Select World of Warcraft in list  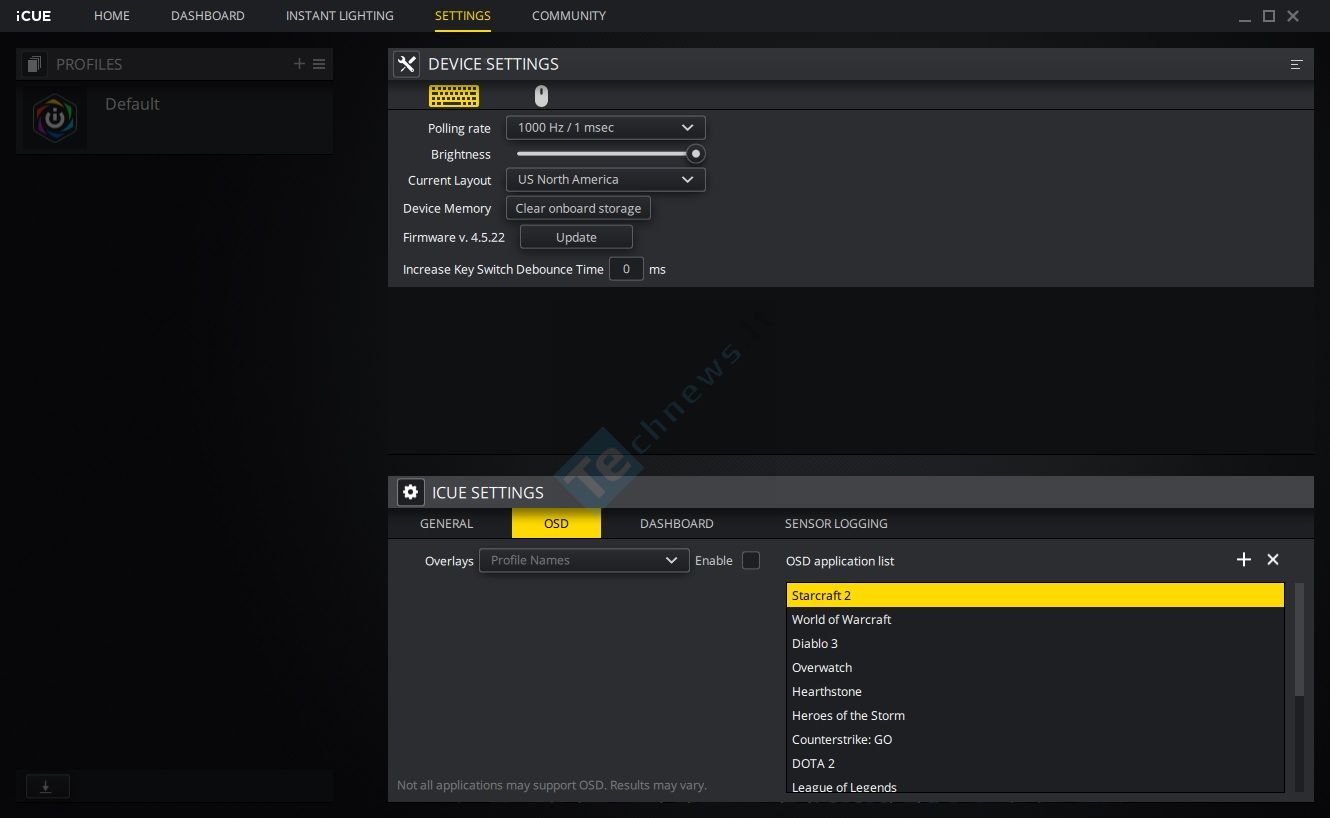(x=1035, y=619)
